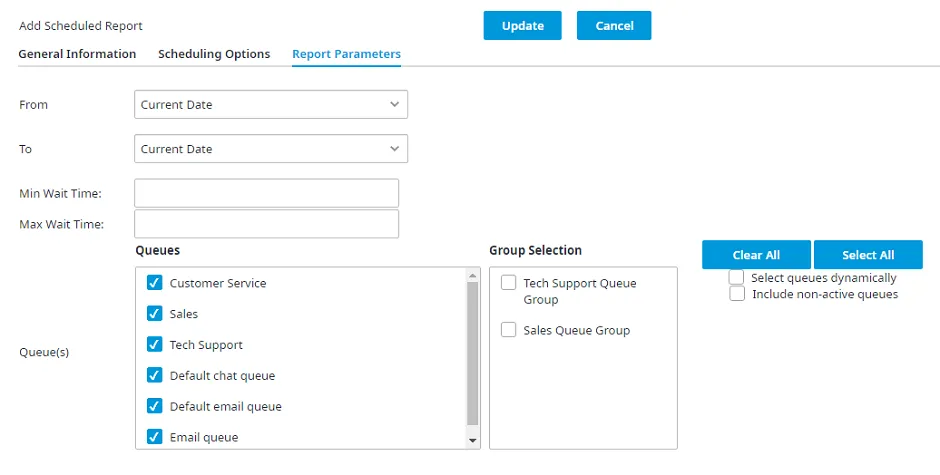This screenshot has width=940, height=475.
Task: Check Tech Support Queue Group
Action: coord(508,282)
